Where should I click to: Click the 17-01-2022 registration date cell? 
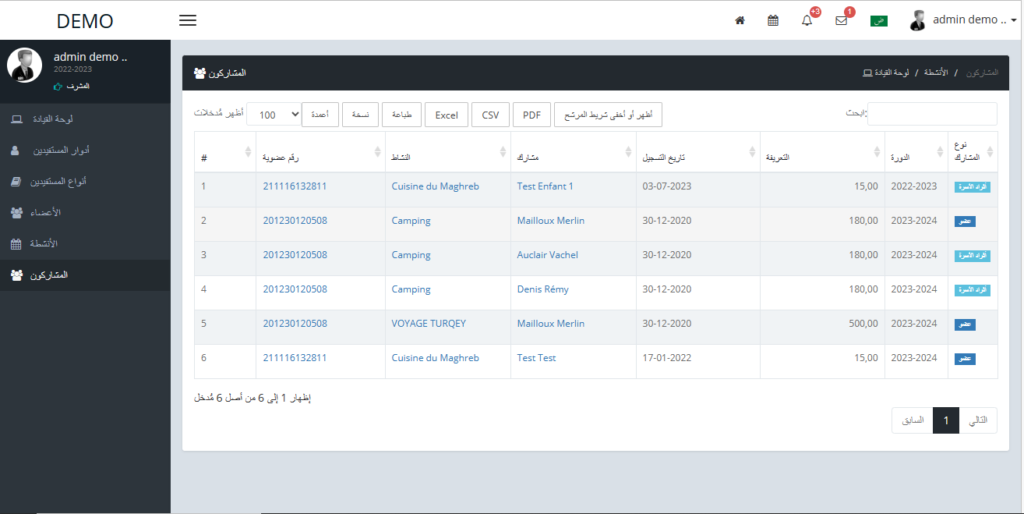pos(698,359)
